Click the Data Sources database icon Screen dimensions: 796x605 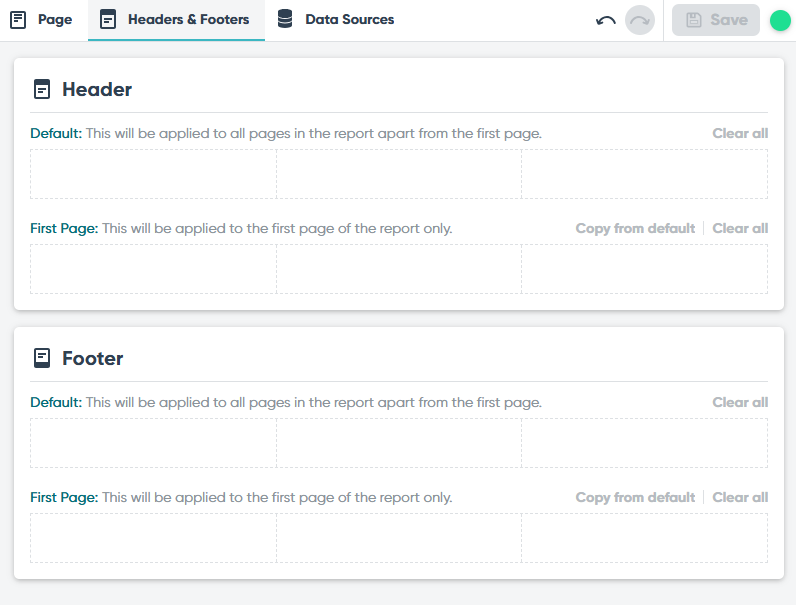(x=285, y=19)
